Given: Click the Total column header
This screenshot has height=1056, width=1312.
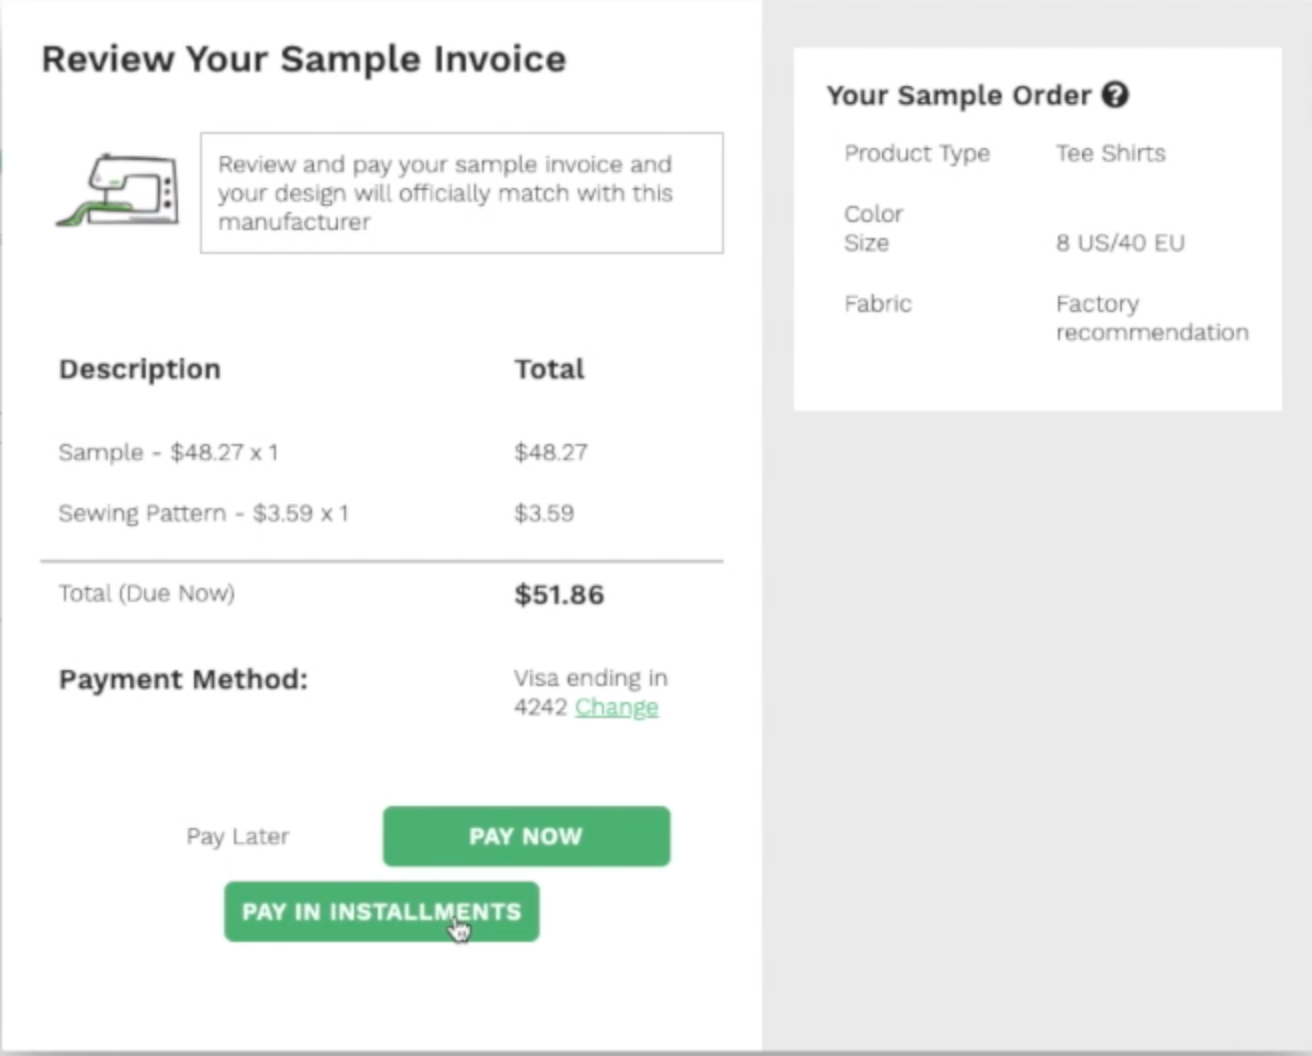Looking at the screenshot, I should 549,369.
